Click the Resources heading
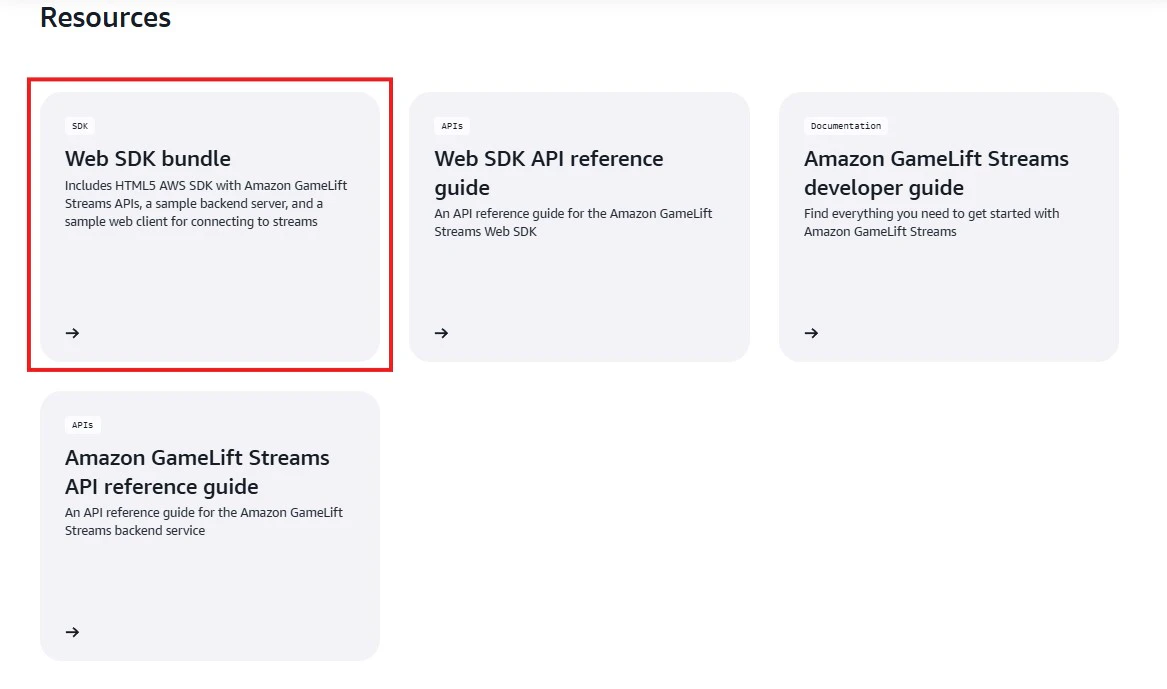 (x=106, y=17)
